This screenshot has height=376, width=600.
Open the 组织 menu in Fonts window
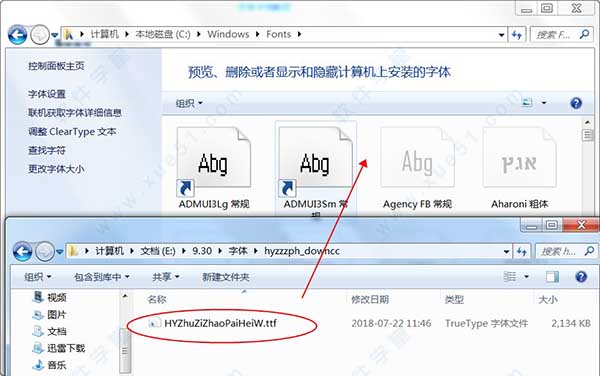(189, 103)
